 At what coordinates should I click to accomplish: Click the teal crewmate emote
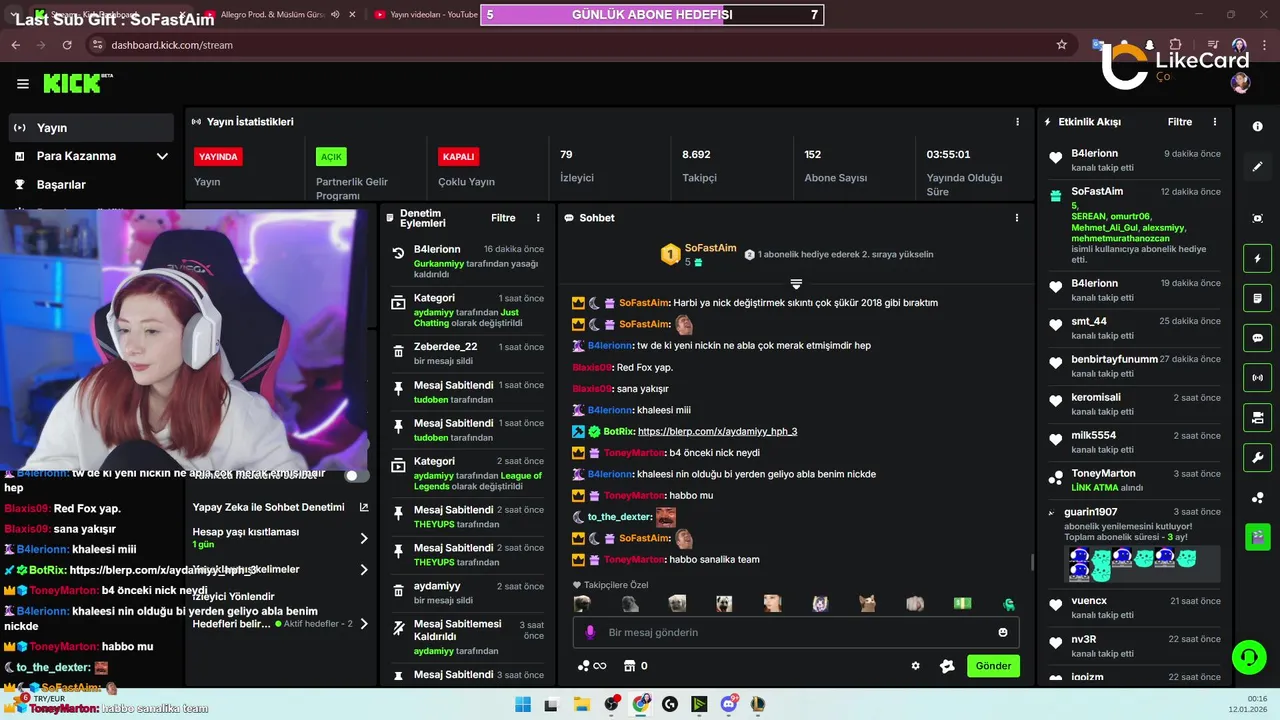coord(1009,604)
